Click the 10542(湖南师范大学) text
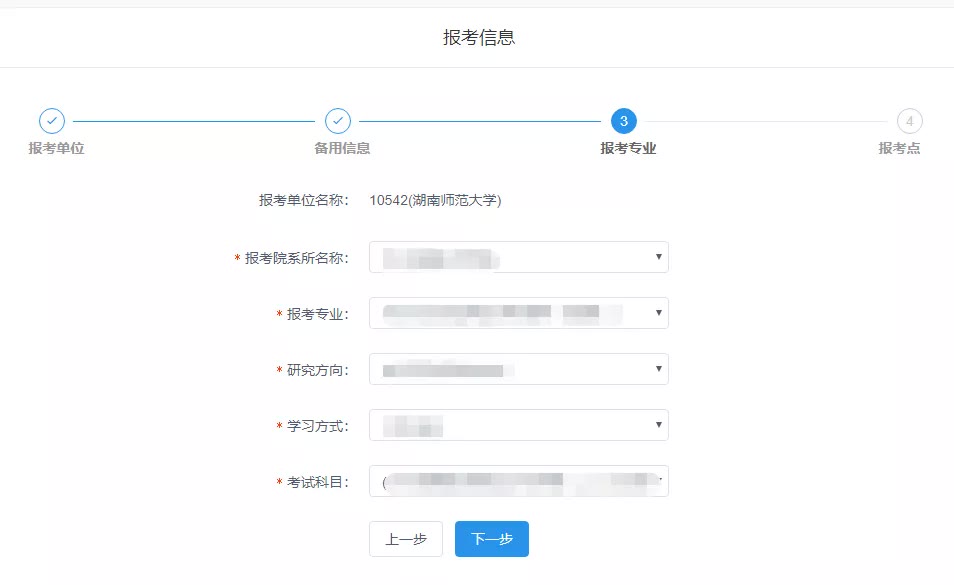Image resolution: width=954 pixels, height=585 pixels. point(435,200)
